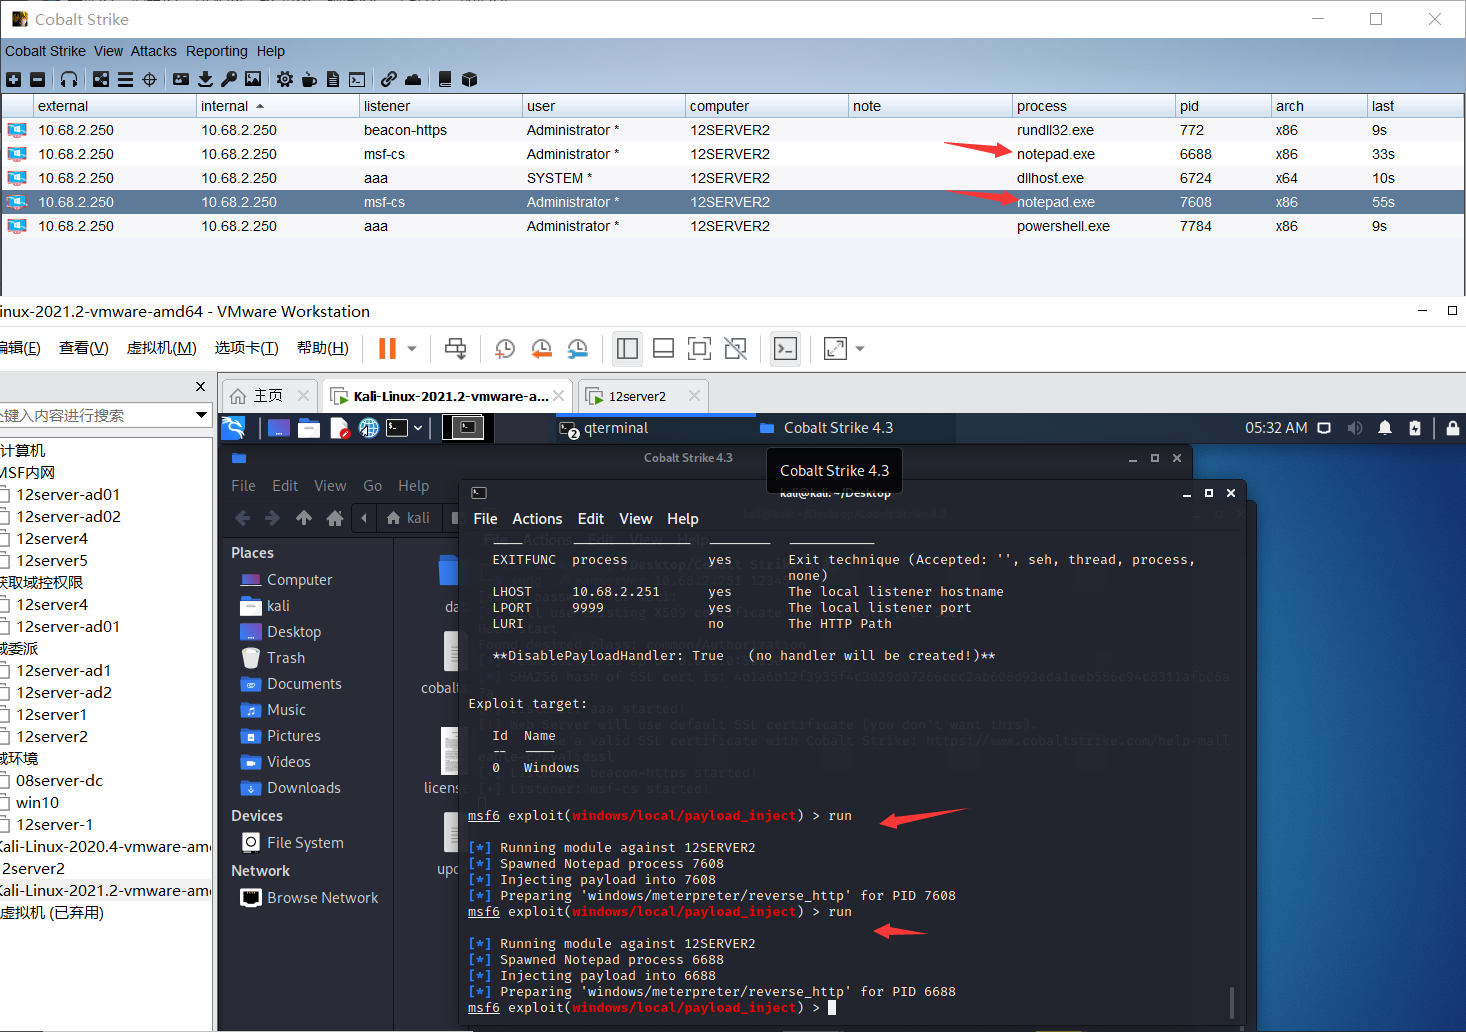This screenshot has width=1466, height=1032.
Task: Open Java signed applet coffee-cup icon
Action: pos(309,79)
